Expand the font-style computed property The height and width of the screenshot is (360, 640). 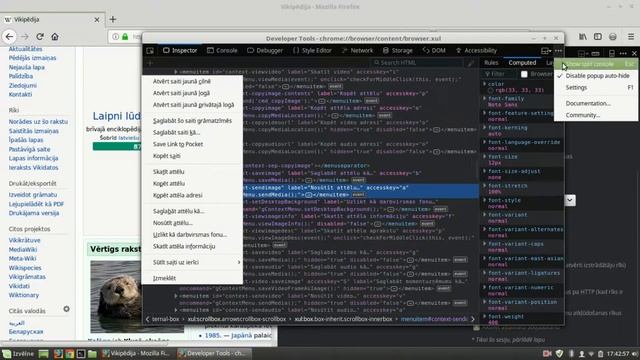click(x=485, y=200)
